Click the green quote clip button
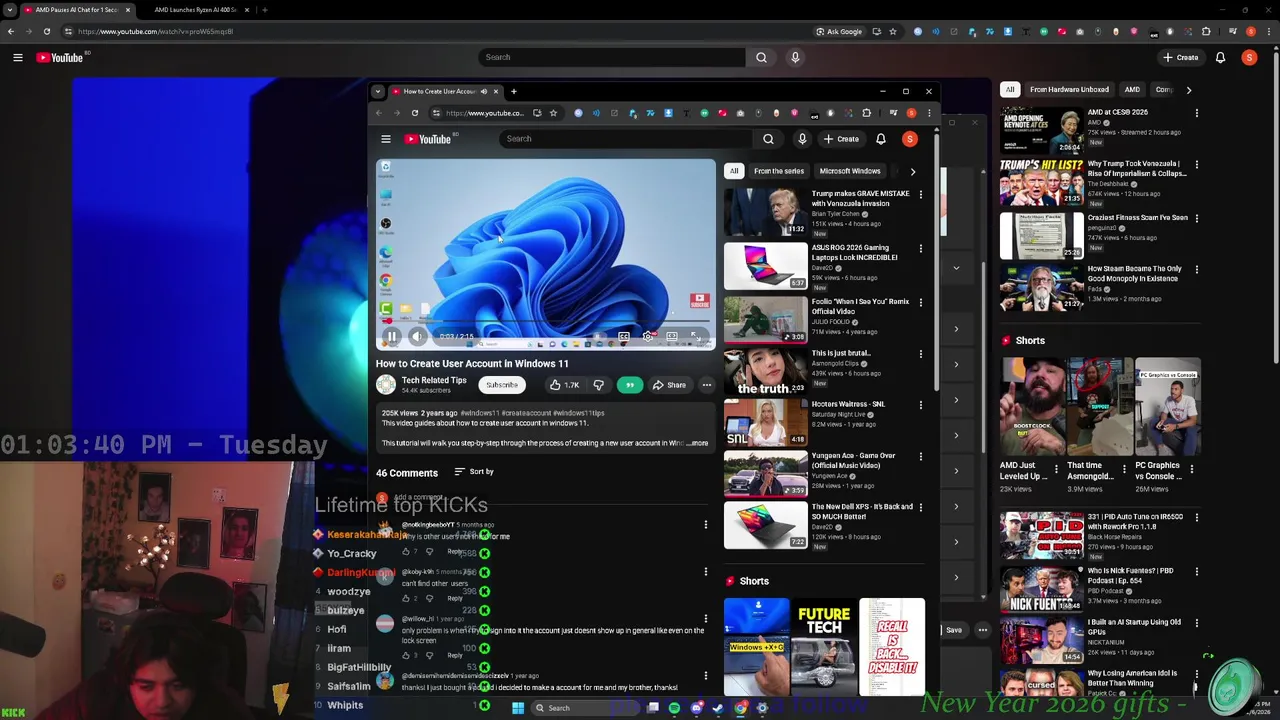This screenshot has width=1280, height=720. coord(629,385)
